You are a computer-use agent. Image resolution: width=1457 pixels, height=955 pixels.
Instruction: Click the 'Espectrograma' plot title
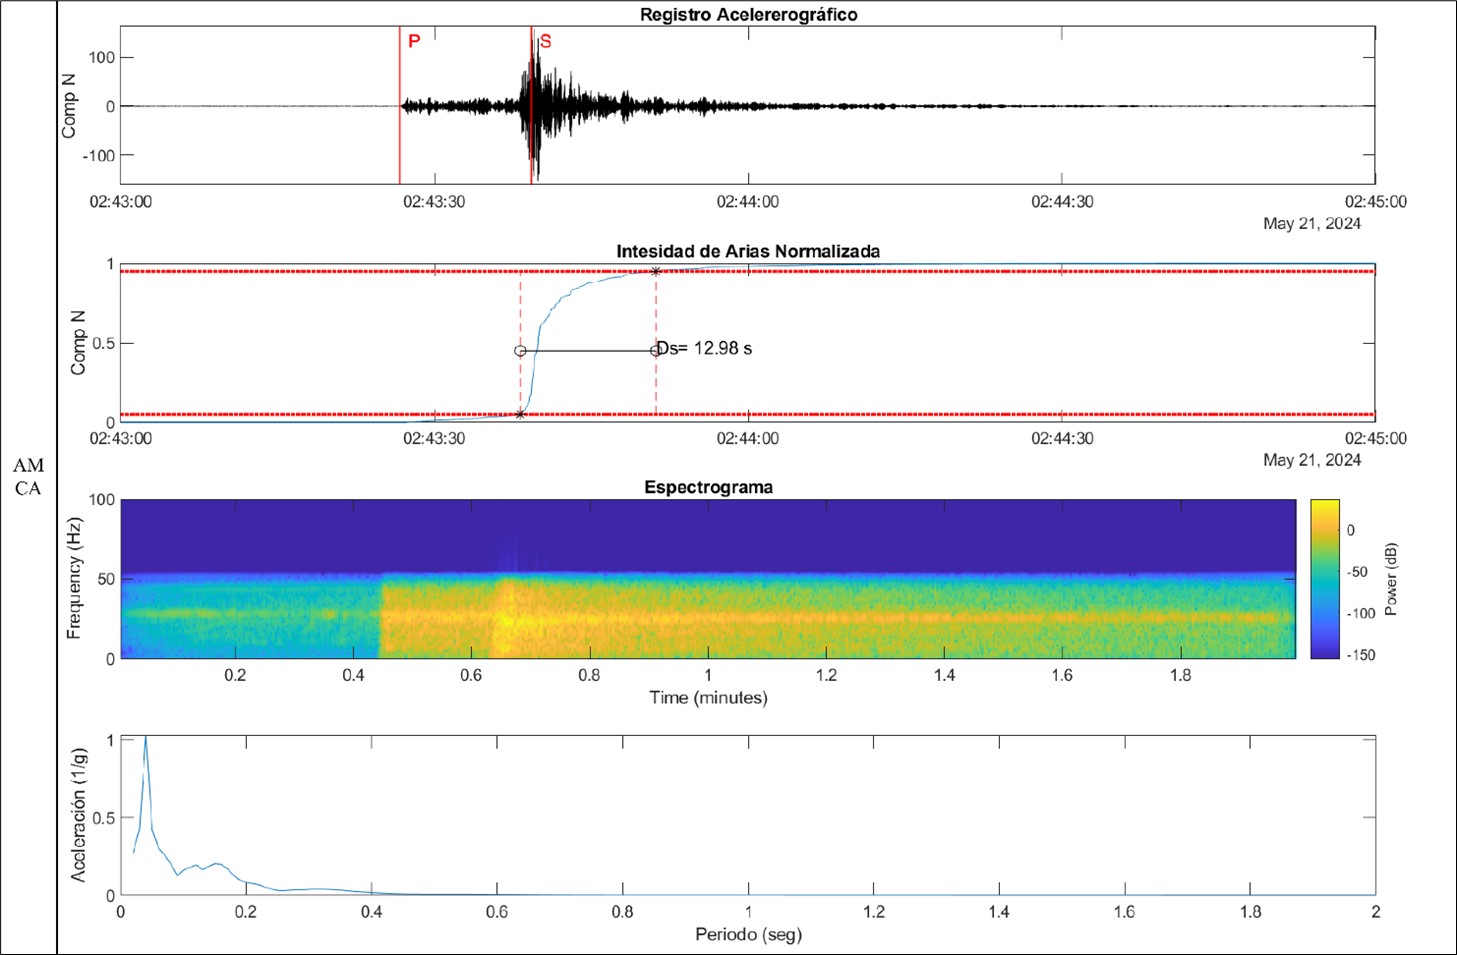pyautogui.click(x=708, y=487)
